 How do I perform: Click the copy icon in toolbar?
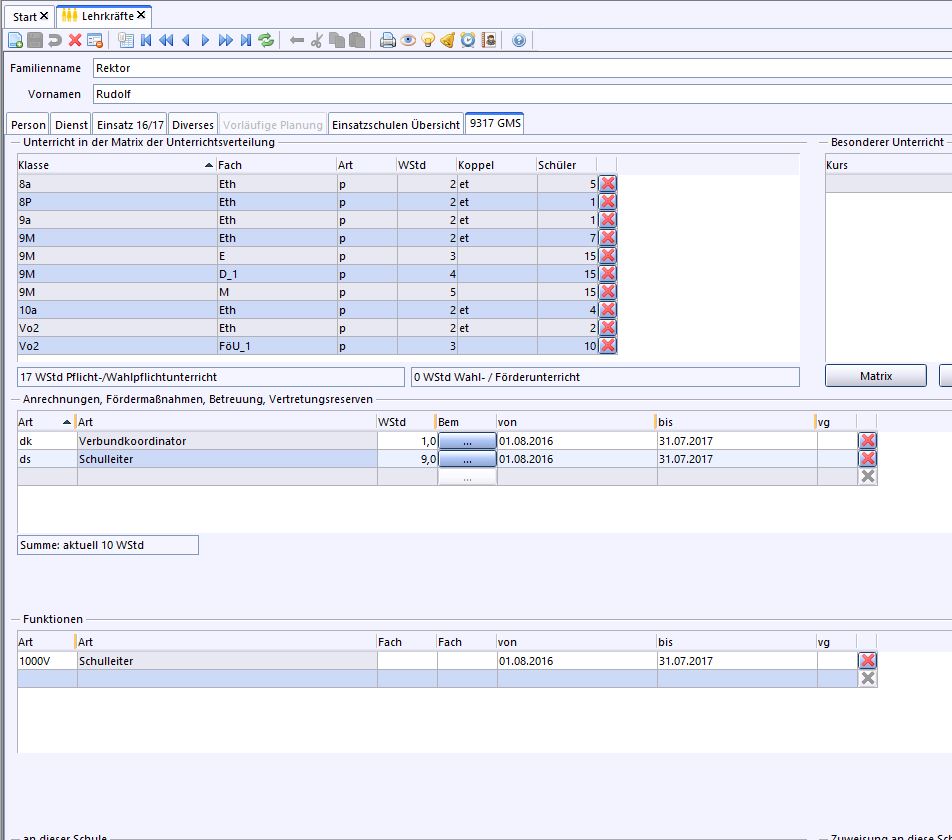(x=337, y=41)
